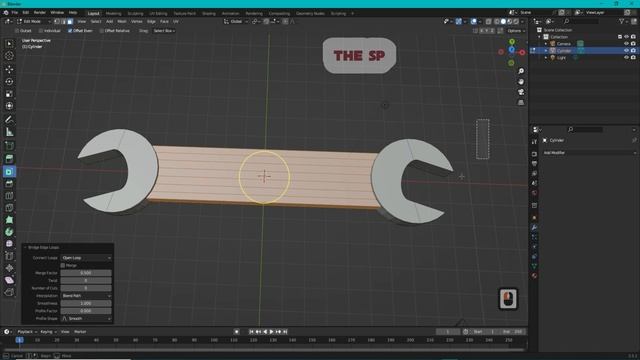Image resolution: width=640 pixels, height=360 pixels.
Task: Click the play animation button
Action: coord(271,332)
